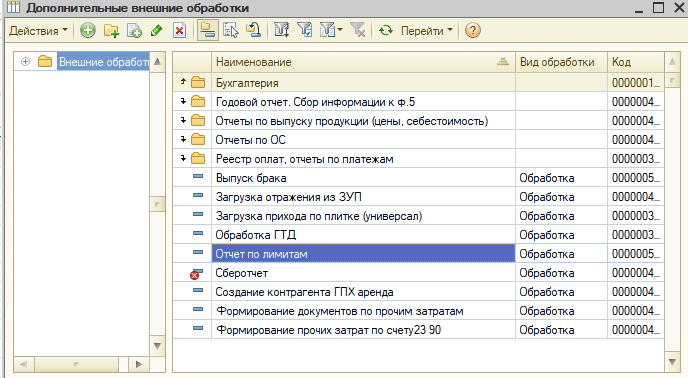Toggle hierarchical view mode

pyautogui.click(x=208, y=31)
